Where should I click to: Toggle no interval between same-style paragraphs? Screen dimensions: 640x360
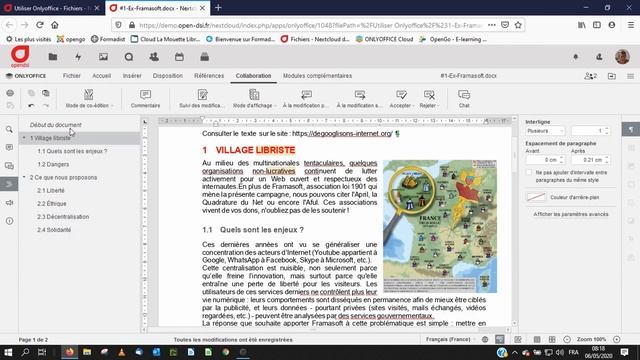(x=529, y=173)
